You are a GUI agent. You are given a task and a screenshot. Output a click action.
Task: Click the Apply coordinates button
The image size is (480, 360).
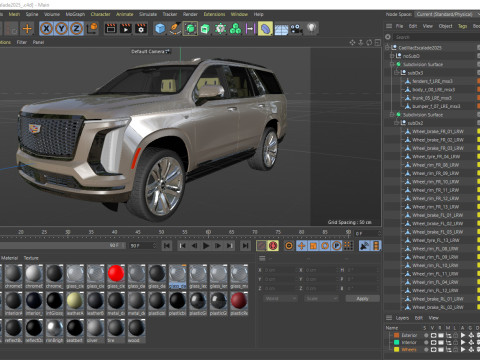(x=363, y=299)
